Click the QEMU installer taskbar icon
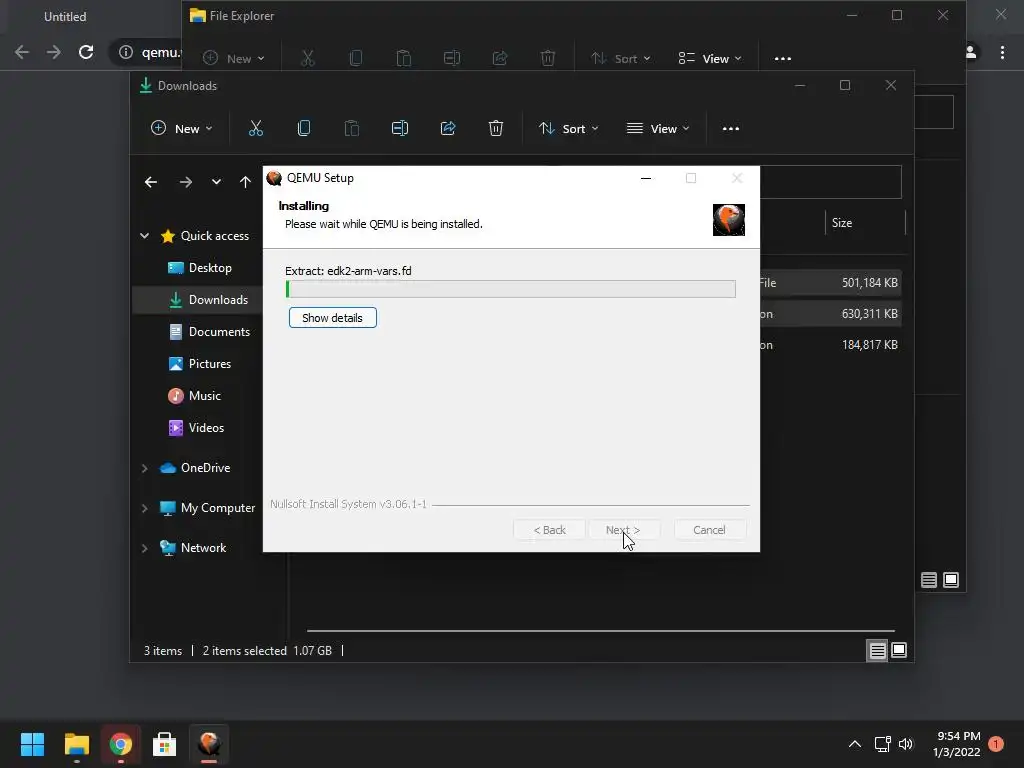Viewport: 1024px width, 768px height. pyautogui.click(x=209, y=744)
